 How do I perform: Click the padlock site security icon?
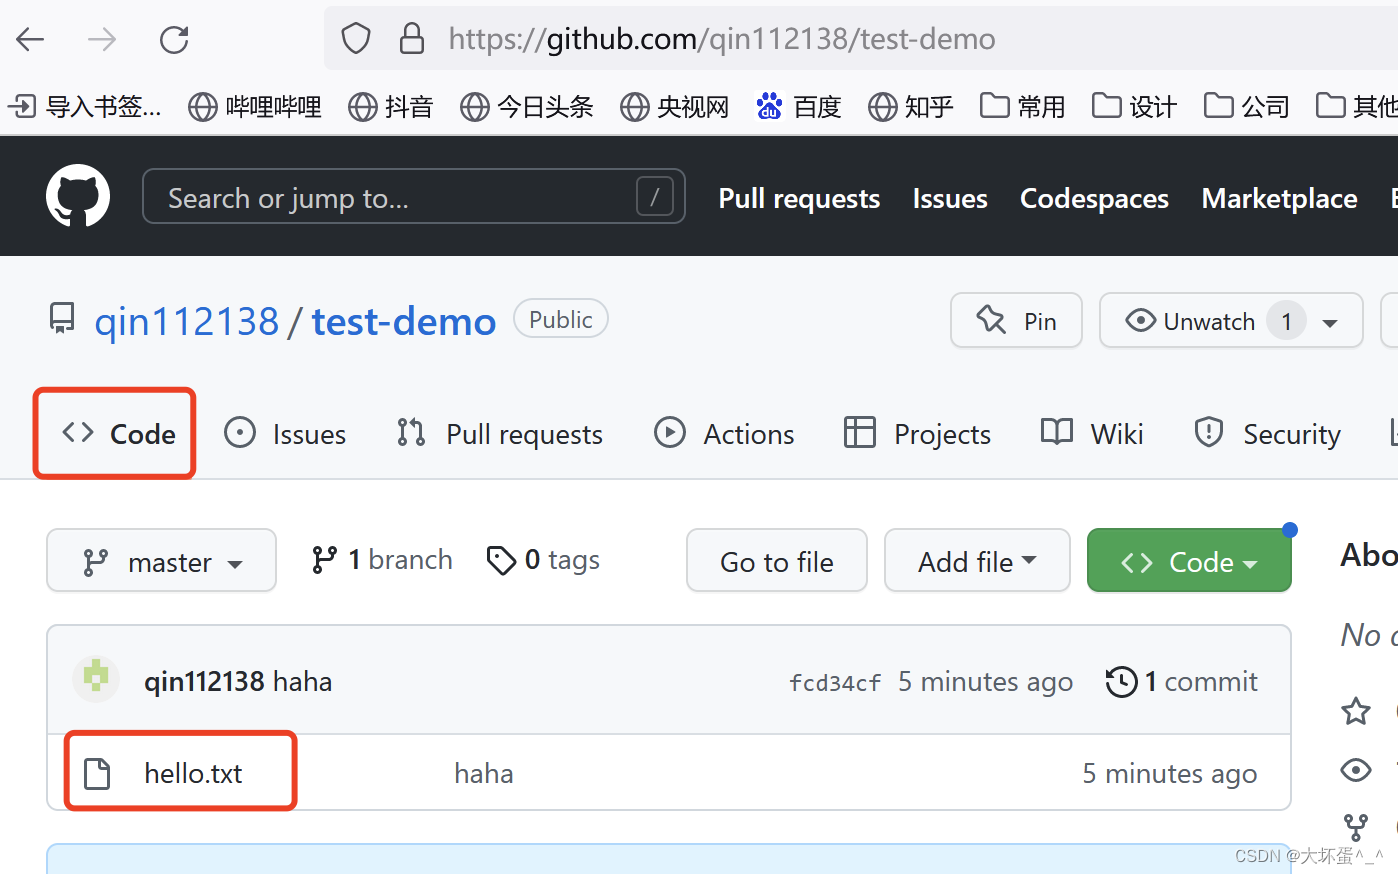412,39
